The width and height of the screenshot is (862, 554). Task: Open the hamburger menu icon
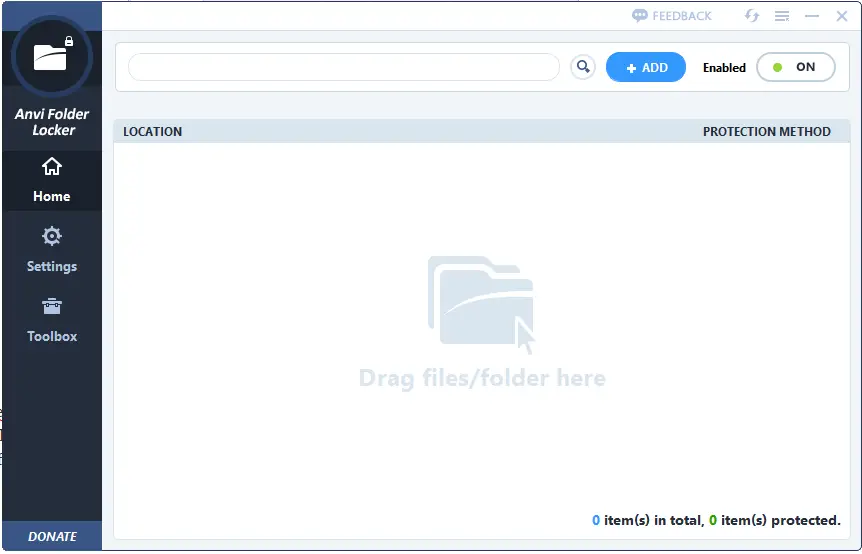(x=782, y=16)
